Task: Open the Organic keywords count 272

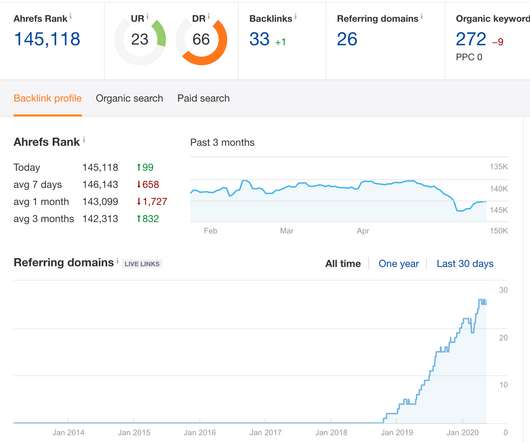Action: pyautogui.click(x=471, y=39)
